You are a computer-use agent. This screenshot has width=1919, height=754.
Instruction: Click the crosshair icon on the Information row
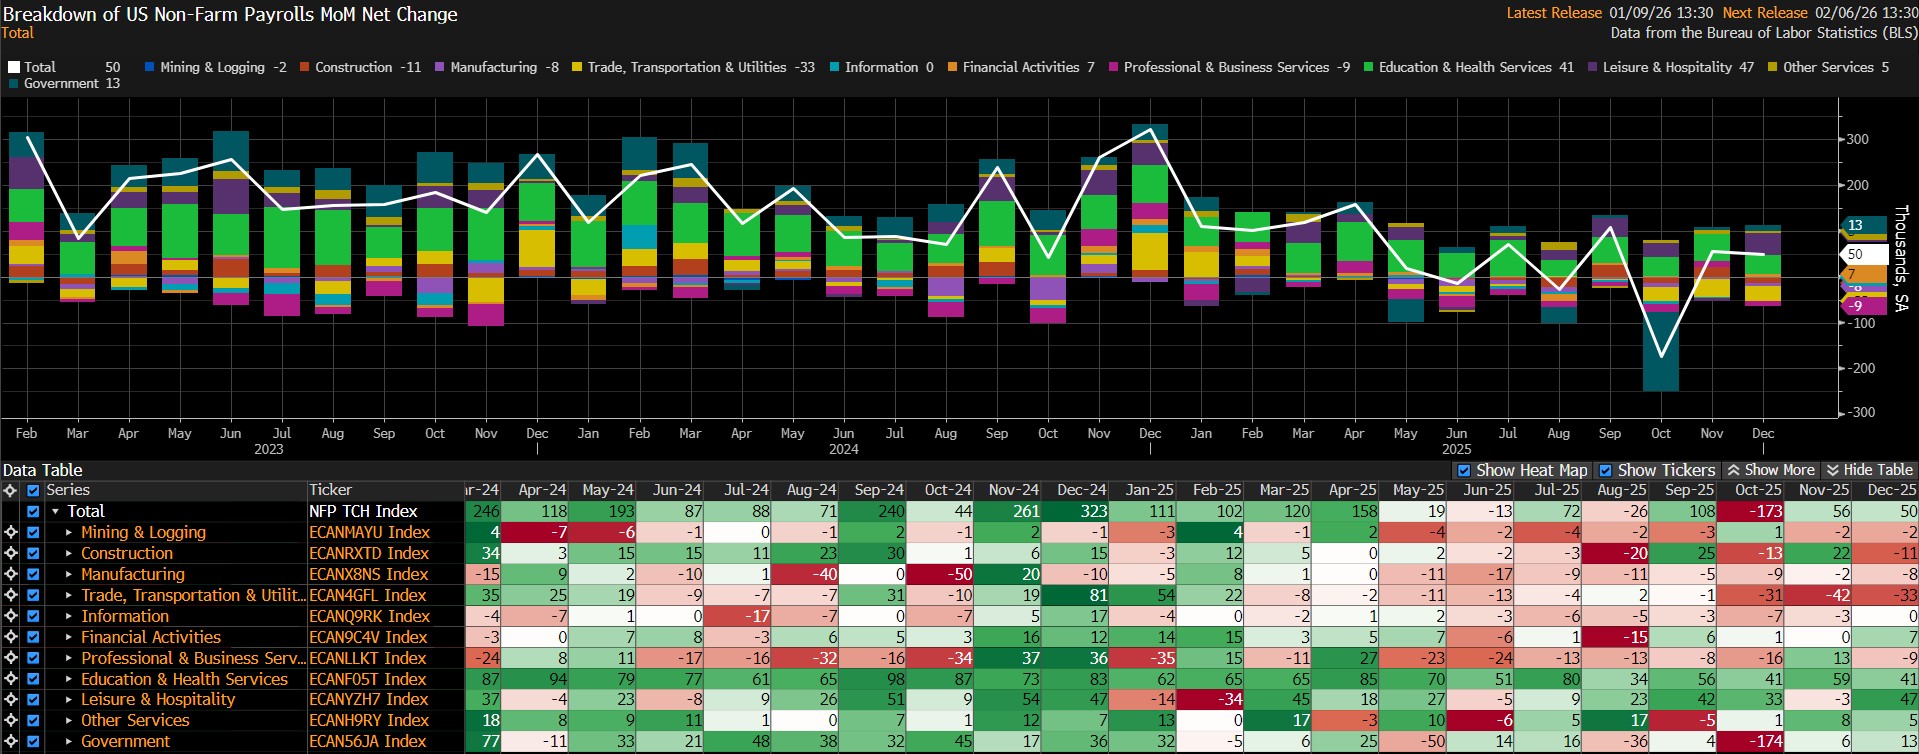click(x=10, y=616)
